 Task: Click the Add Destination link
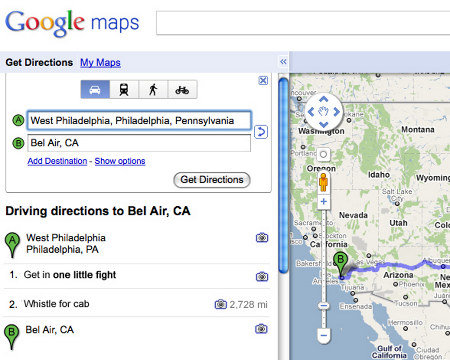(x=57, y=161)
